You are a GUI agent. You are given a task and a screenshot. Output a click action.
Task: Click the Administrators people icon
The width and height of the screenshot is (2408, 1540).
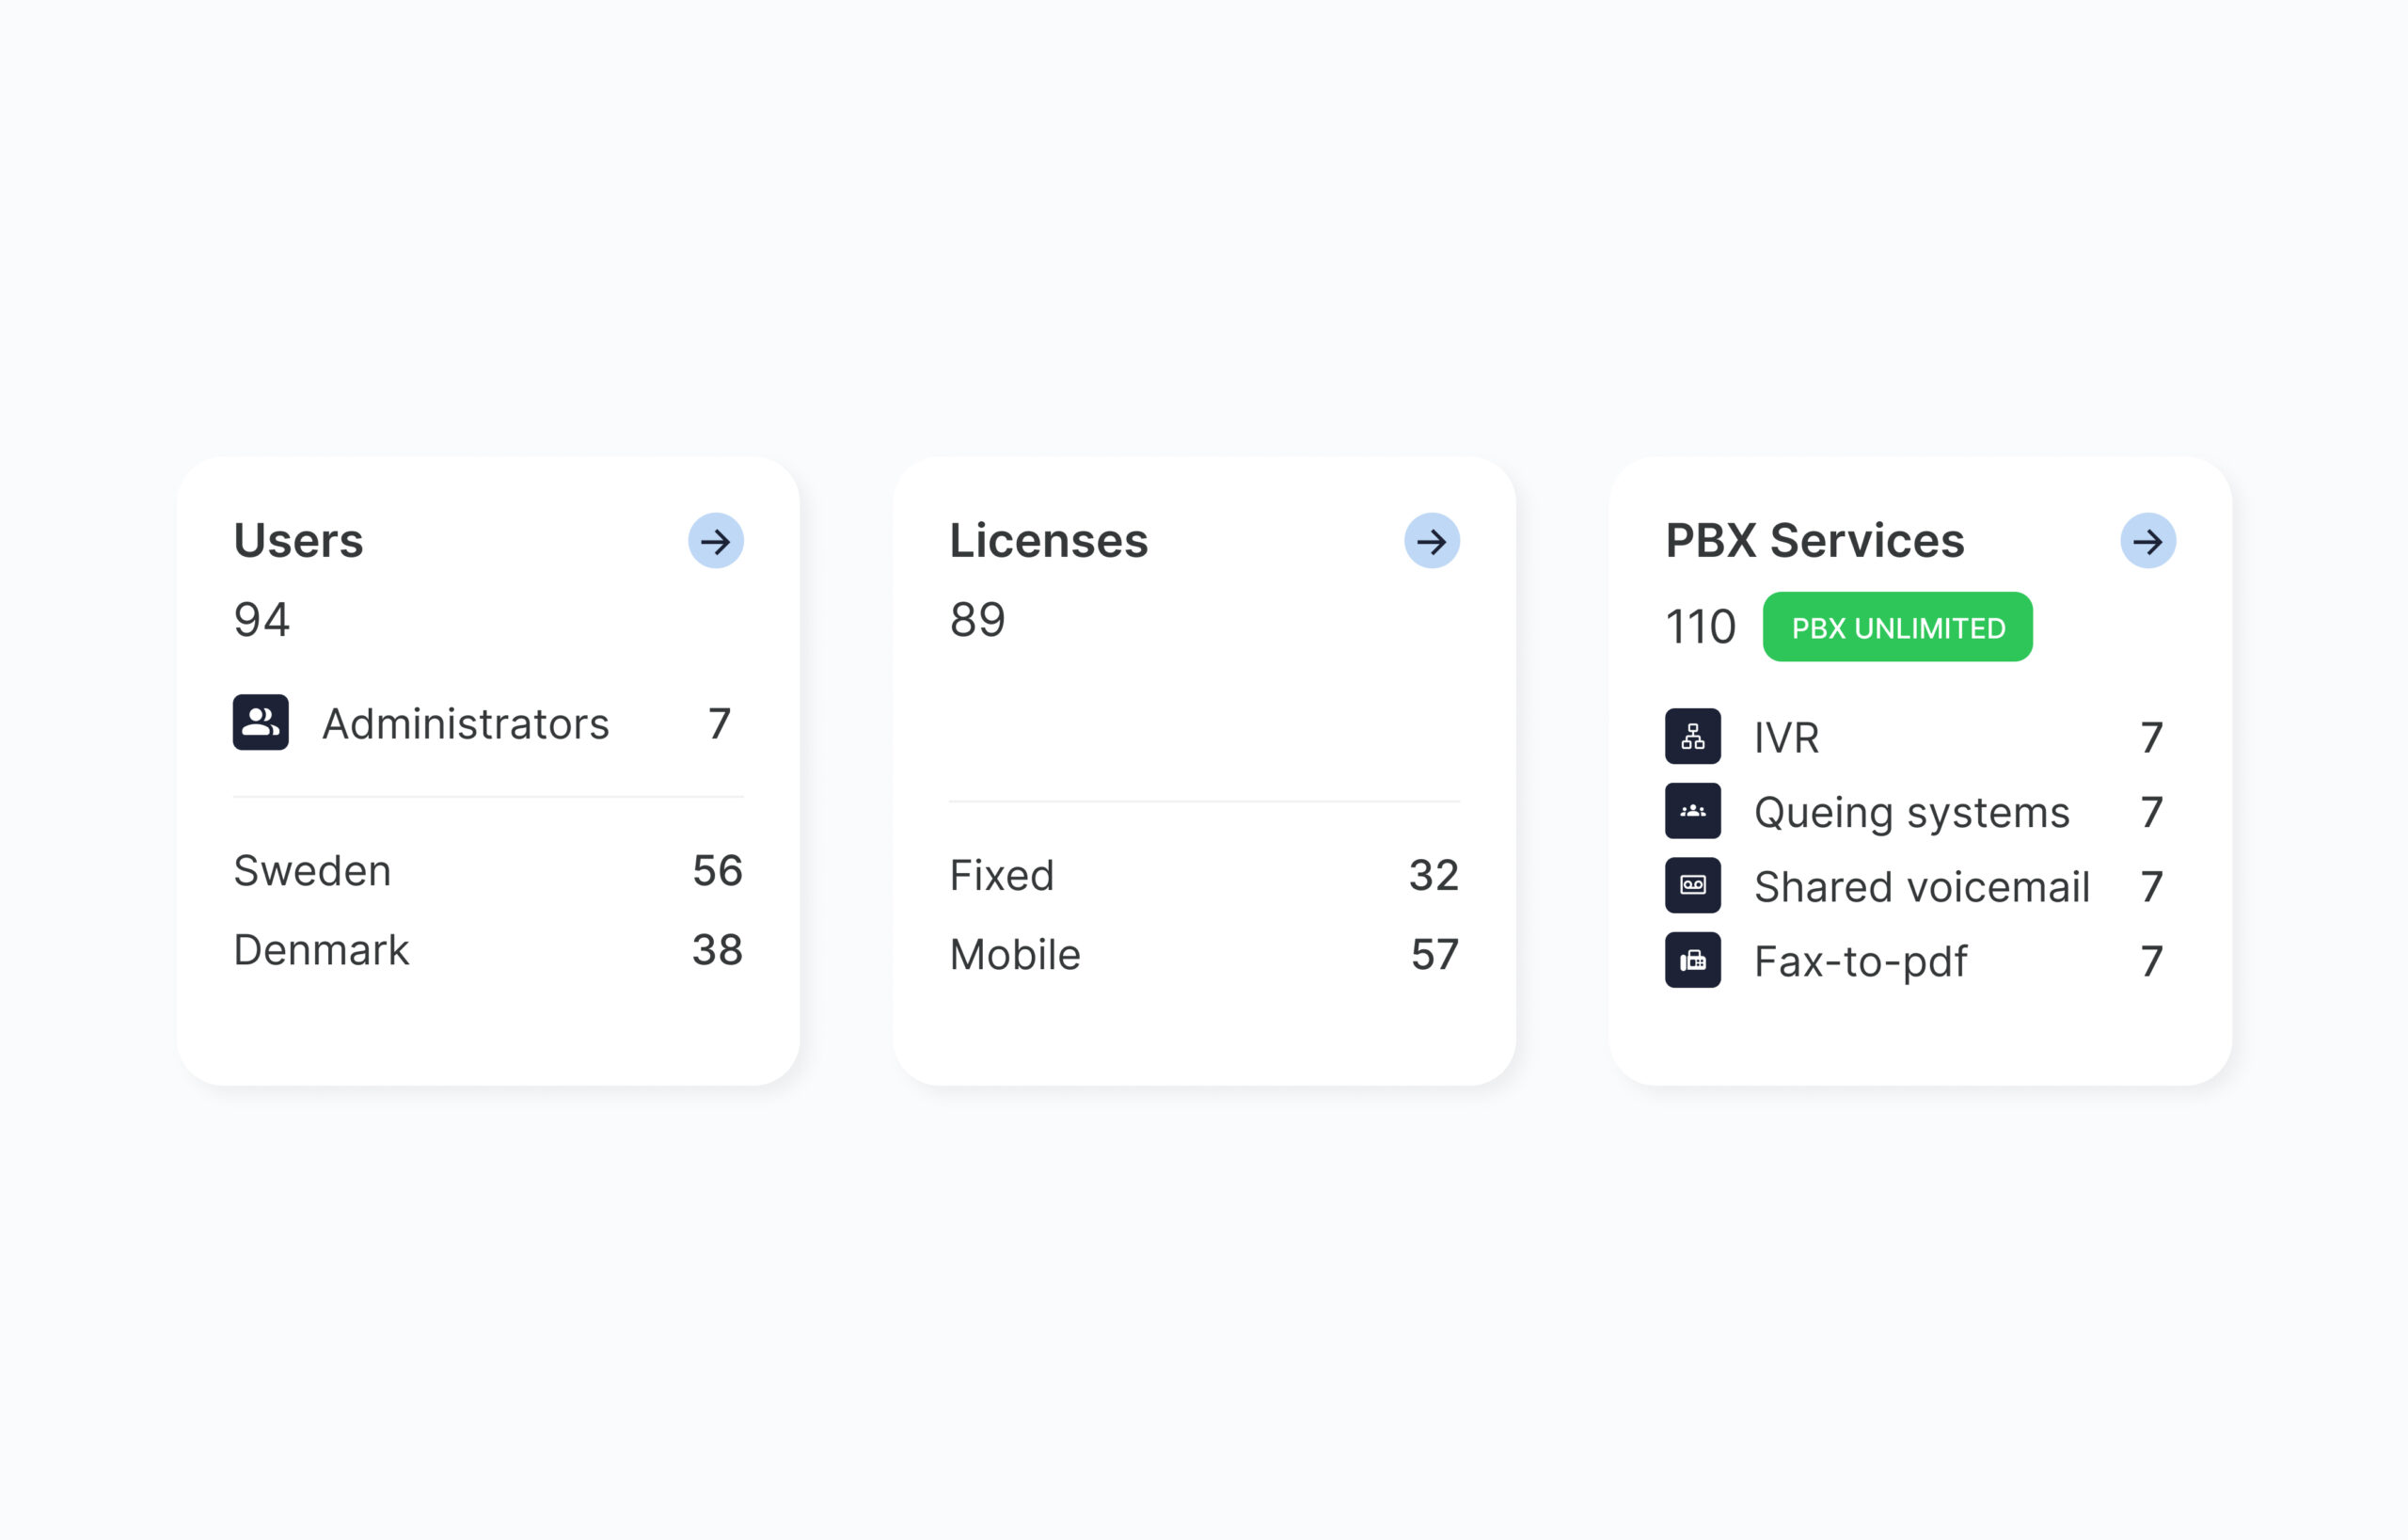261,722
